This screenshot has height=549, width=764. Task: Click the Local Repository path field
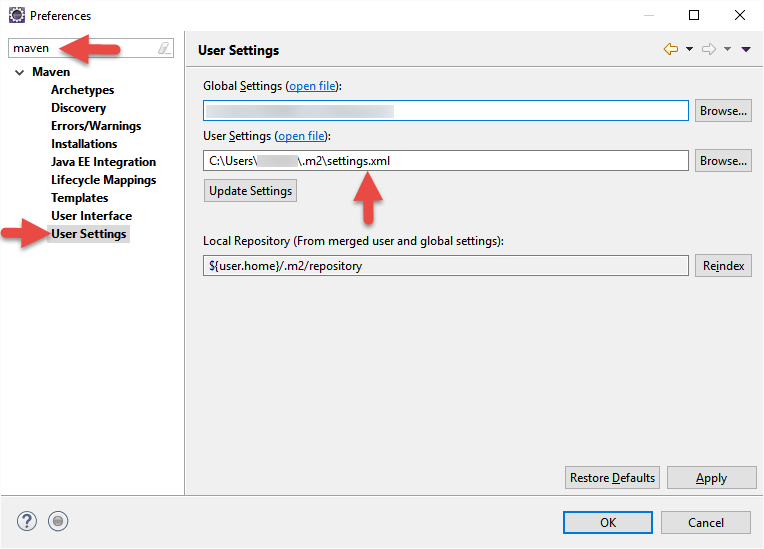(445, 265)
